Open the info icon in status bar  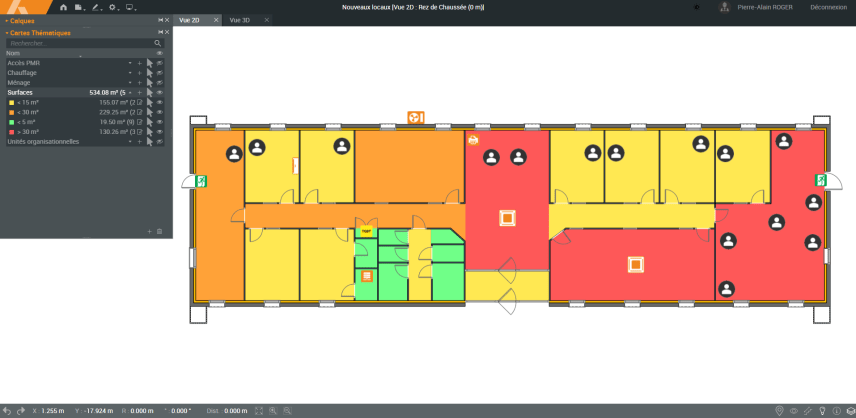(836, 411)
